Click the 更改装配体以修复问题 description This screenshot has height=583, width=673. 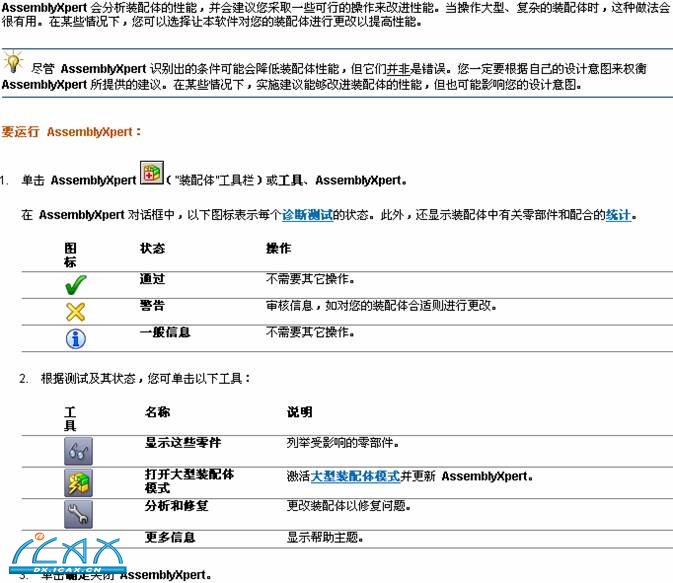click(x=349, y=506)
